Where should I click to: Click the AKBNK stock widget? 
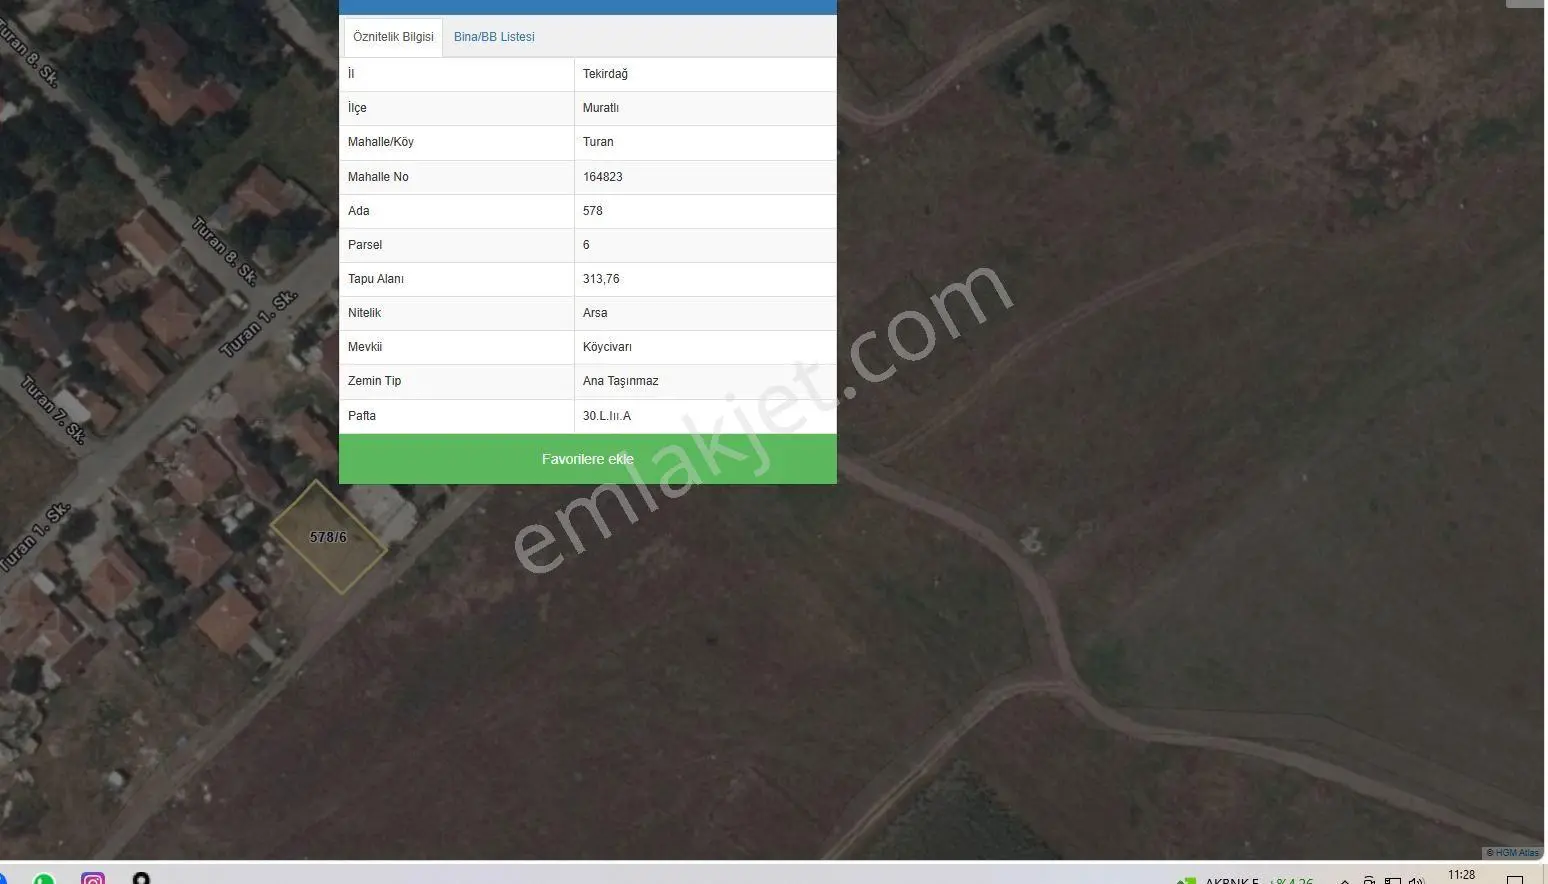click(1245, 880)
